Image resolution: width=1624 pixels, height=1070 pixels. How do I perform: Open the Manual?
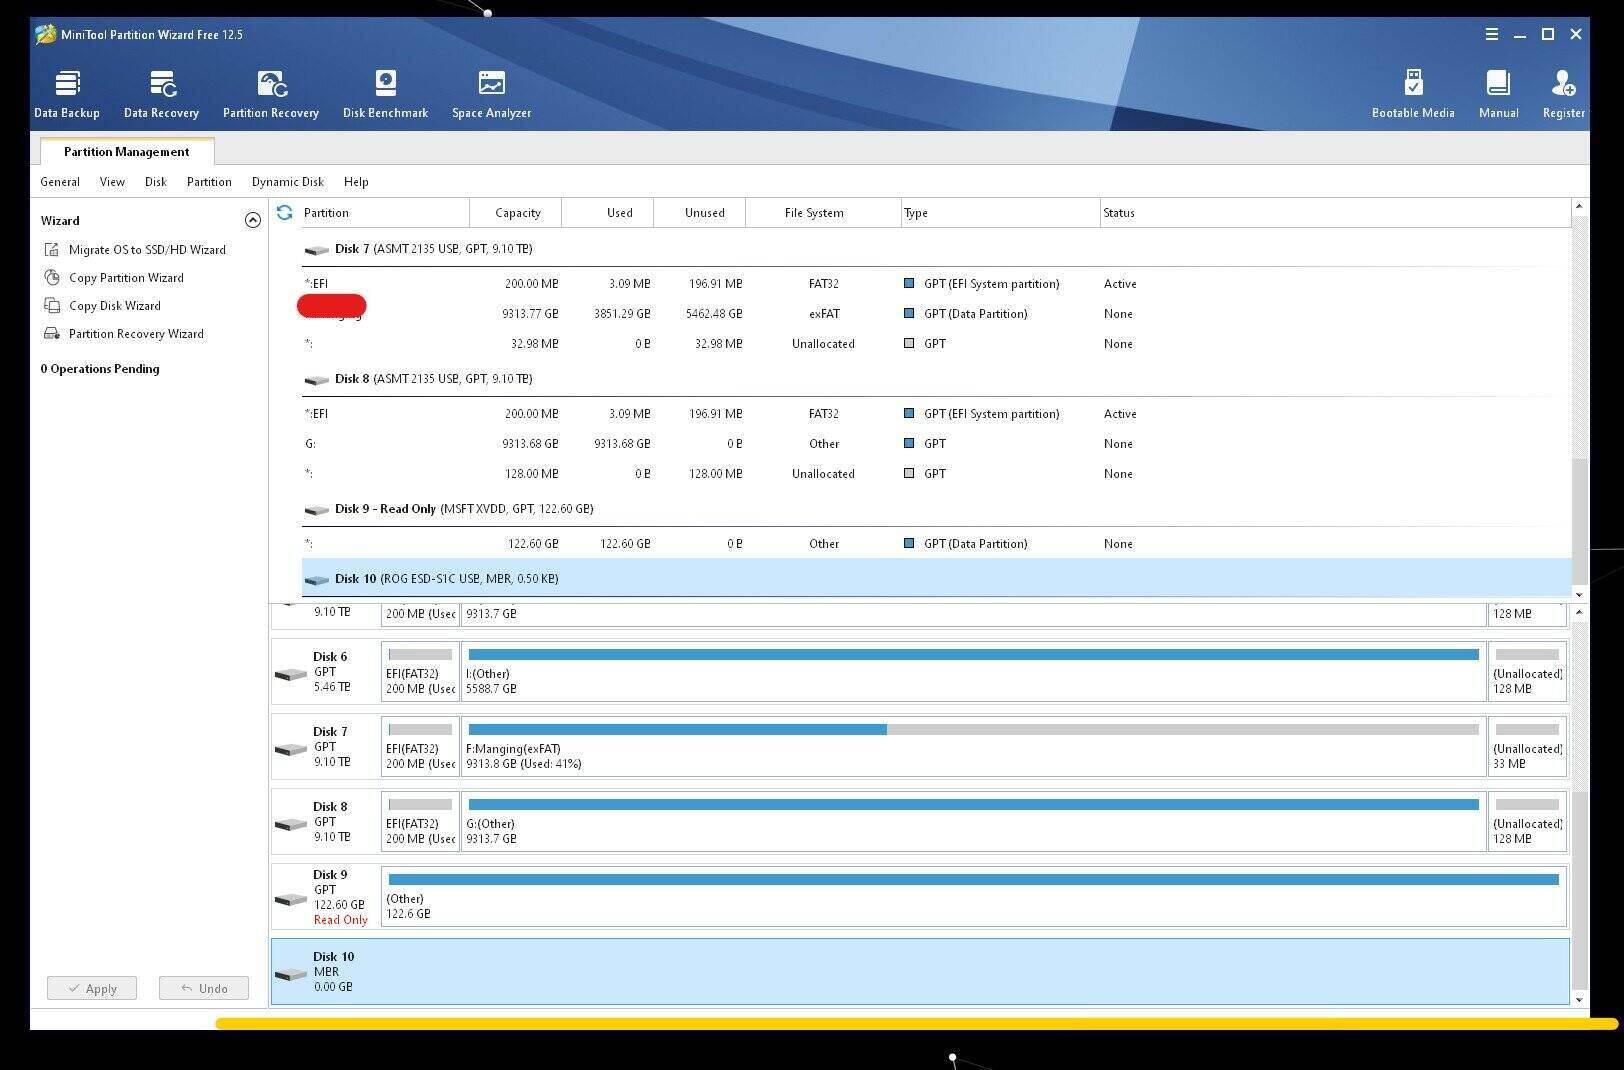1498,95
